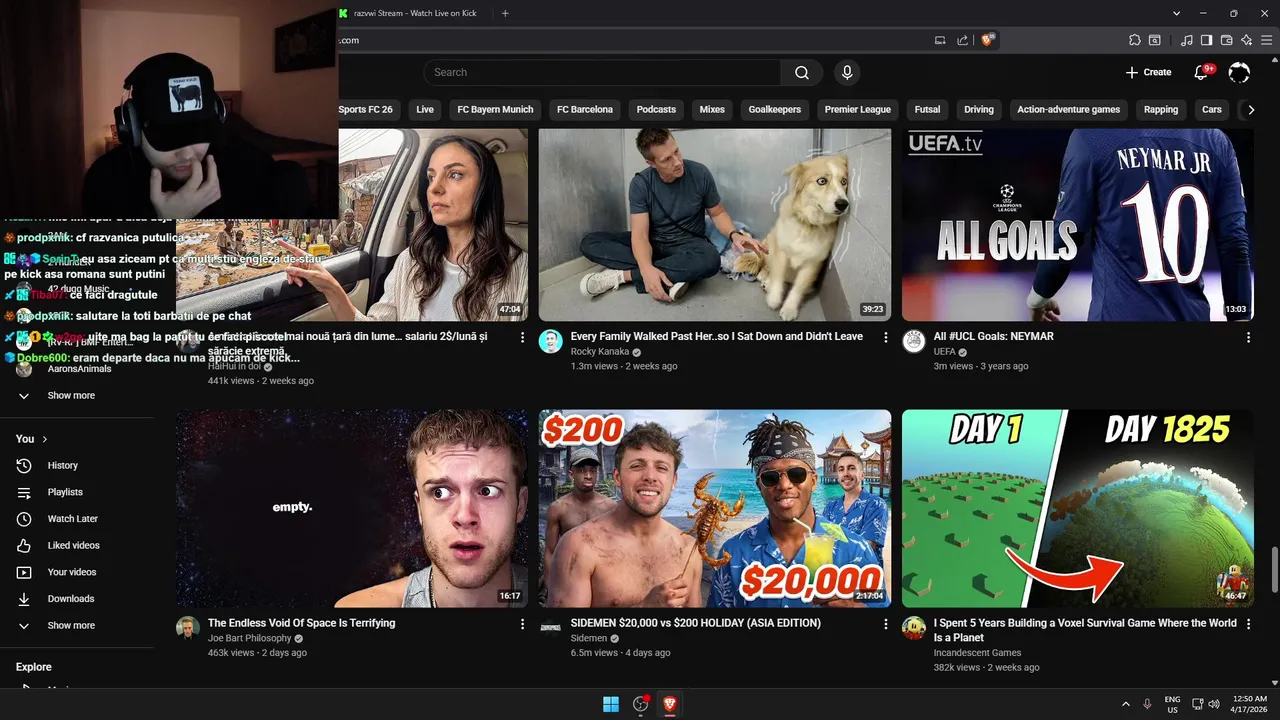The height and width of the screenshot is (720, 1280).
Task: Click the YouTube search input field
Action: (602, 72)
